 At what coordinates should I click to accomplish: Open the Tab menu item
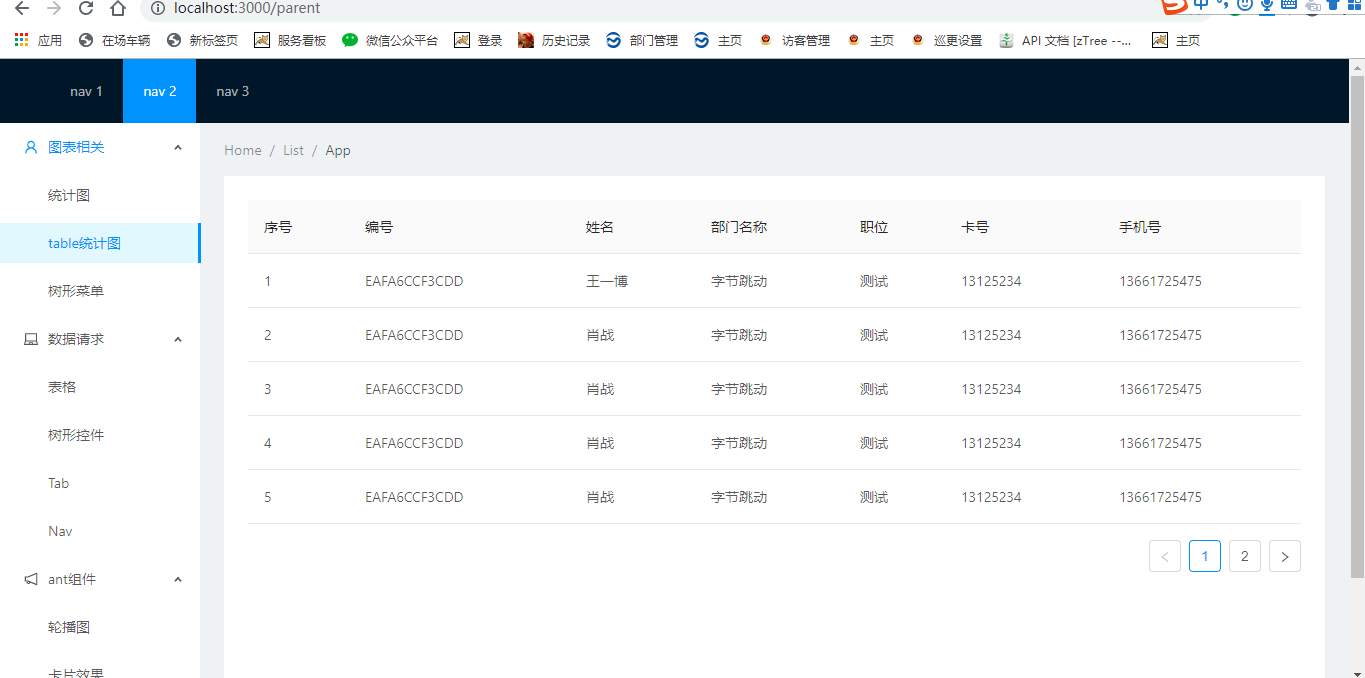click(100, 483)
